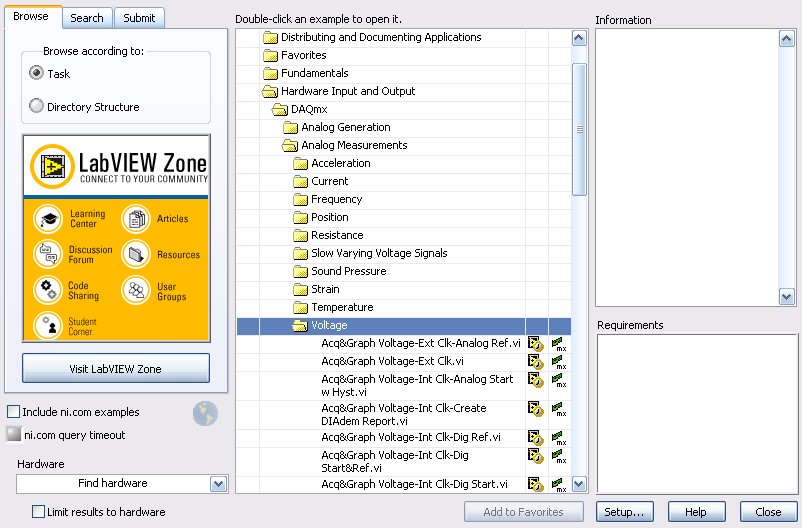Click Information pane scroll down arrow
Image resolution: width=802 pixels, height=528 pixels.
[x=786, y=296]
